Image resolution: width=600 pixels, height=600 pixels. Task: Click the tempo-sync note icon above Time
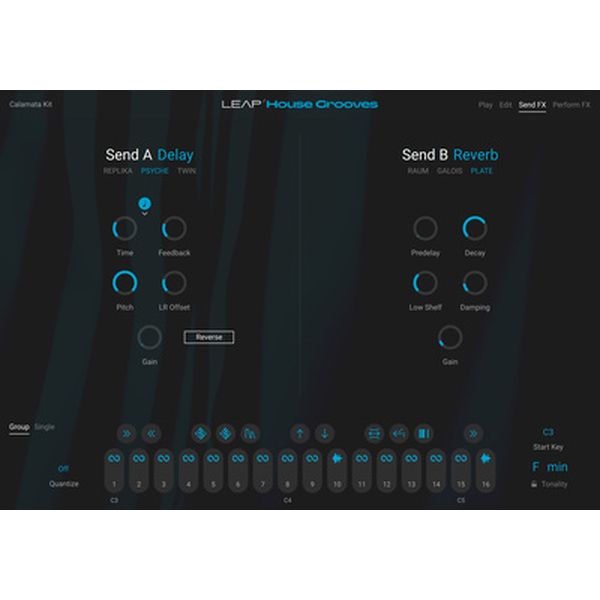(x=146, y=203)
